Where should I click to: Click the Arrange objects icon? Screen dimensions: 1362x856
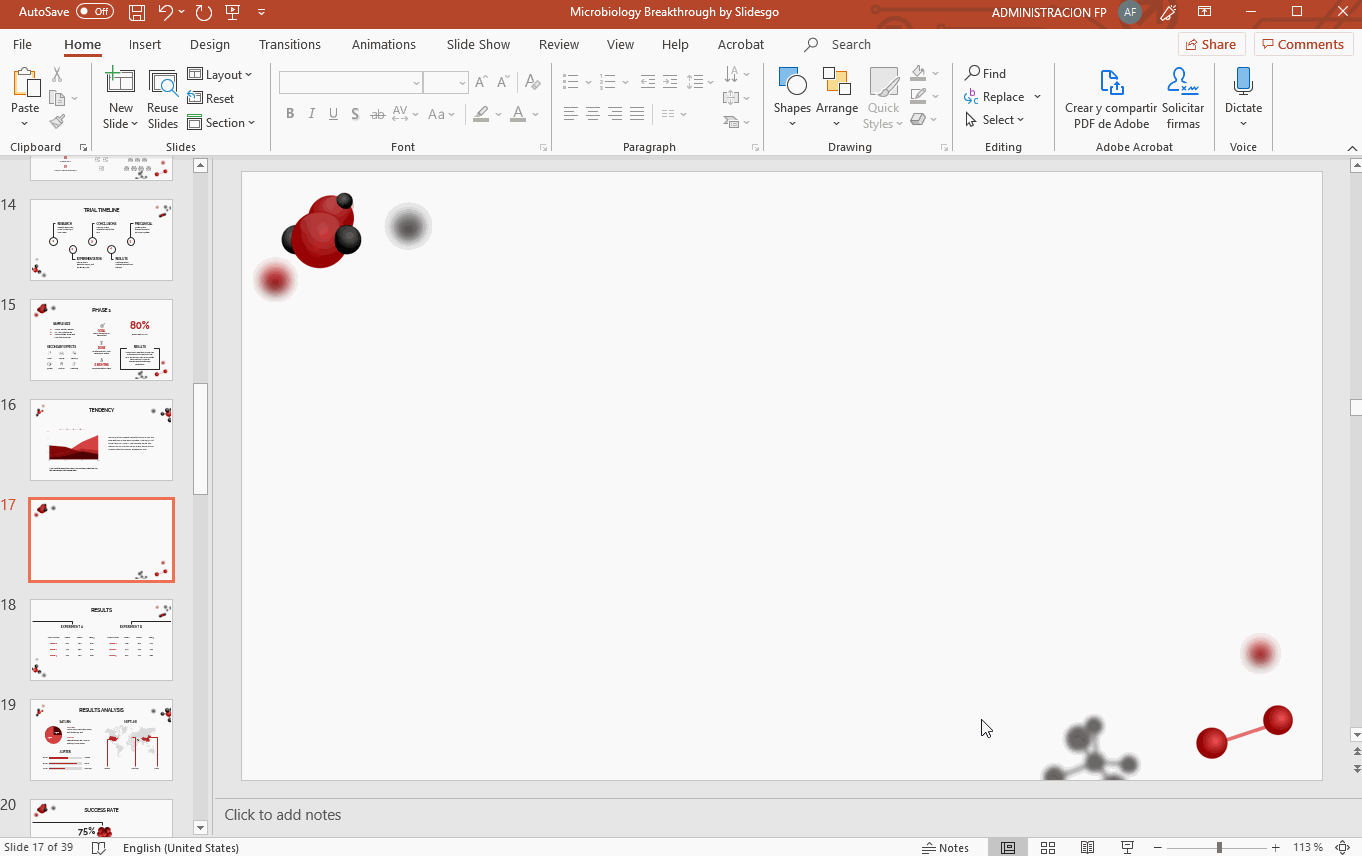pos(836,84)
